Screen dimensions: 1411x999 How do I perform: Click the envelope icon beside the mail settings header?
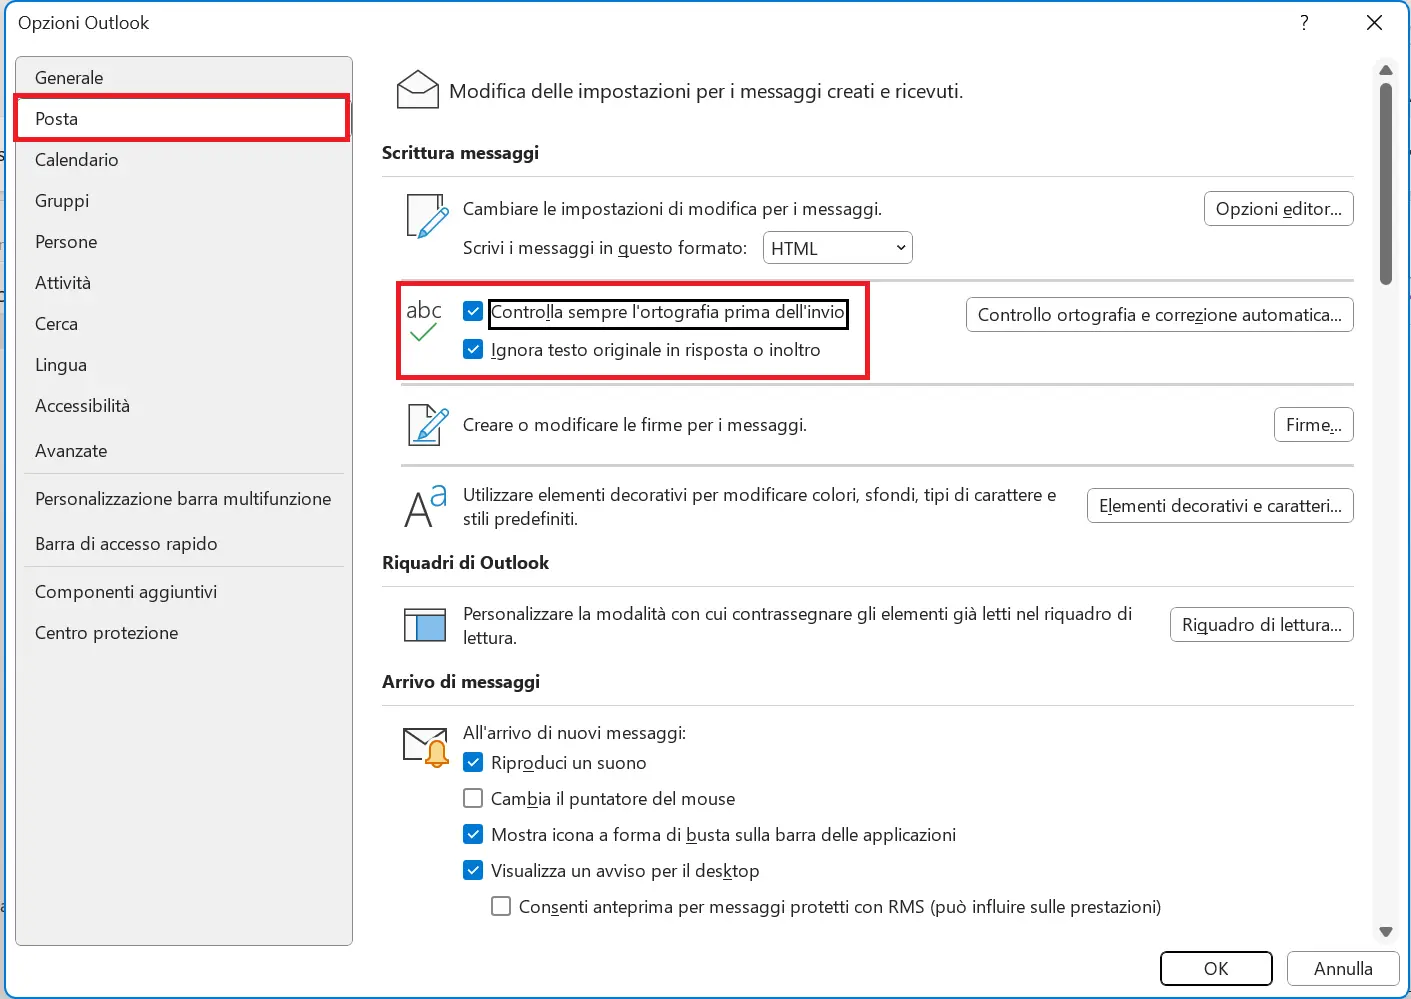[418, 90]
